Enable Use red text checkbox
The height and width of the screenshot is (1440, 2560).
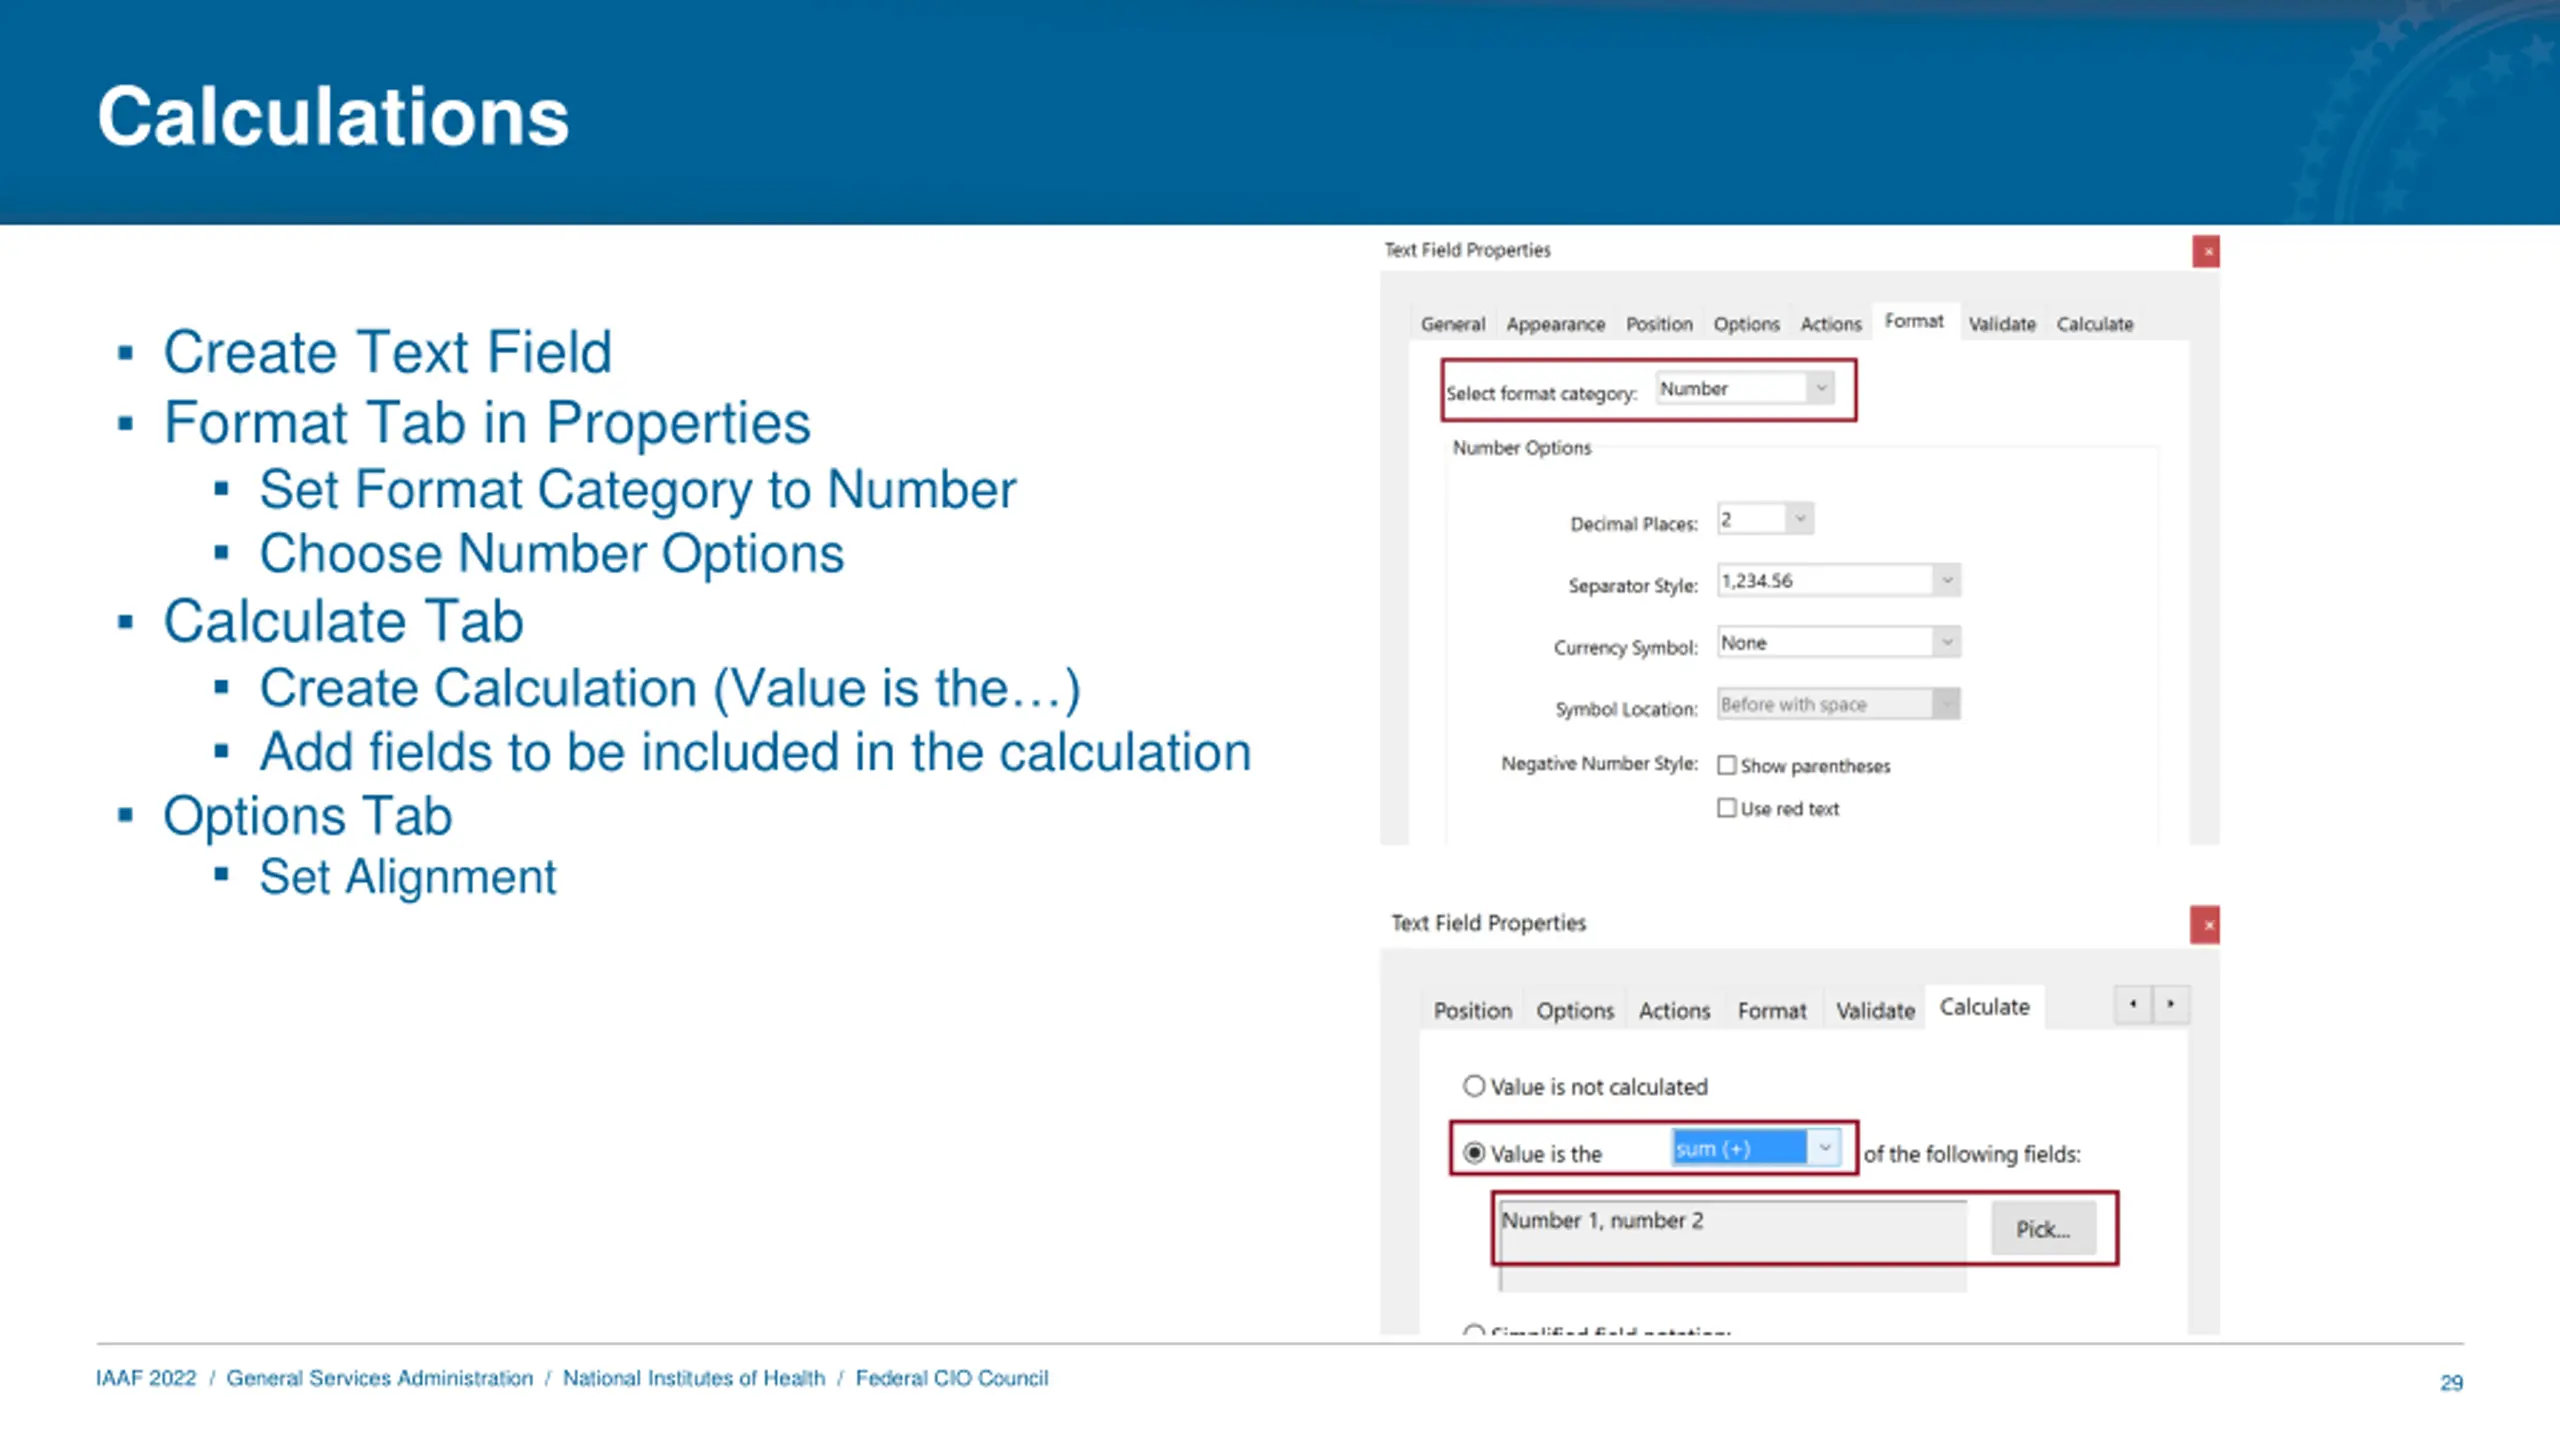pos(1727,808)
